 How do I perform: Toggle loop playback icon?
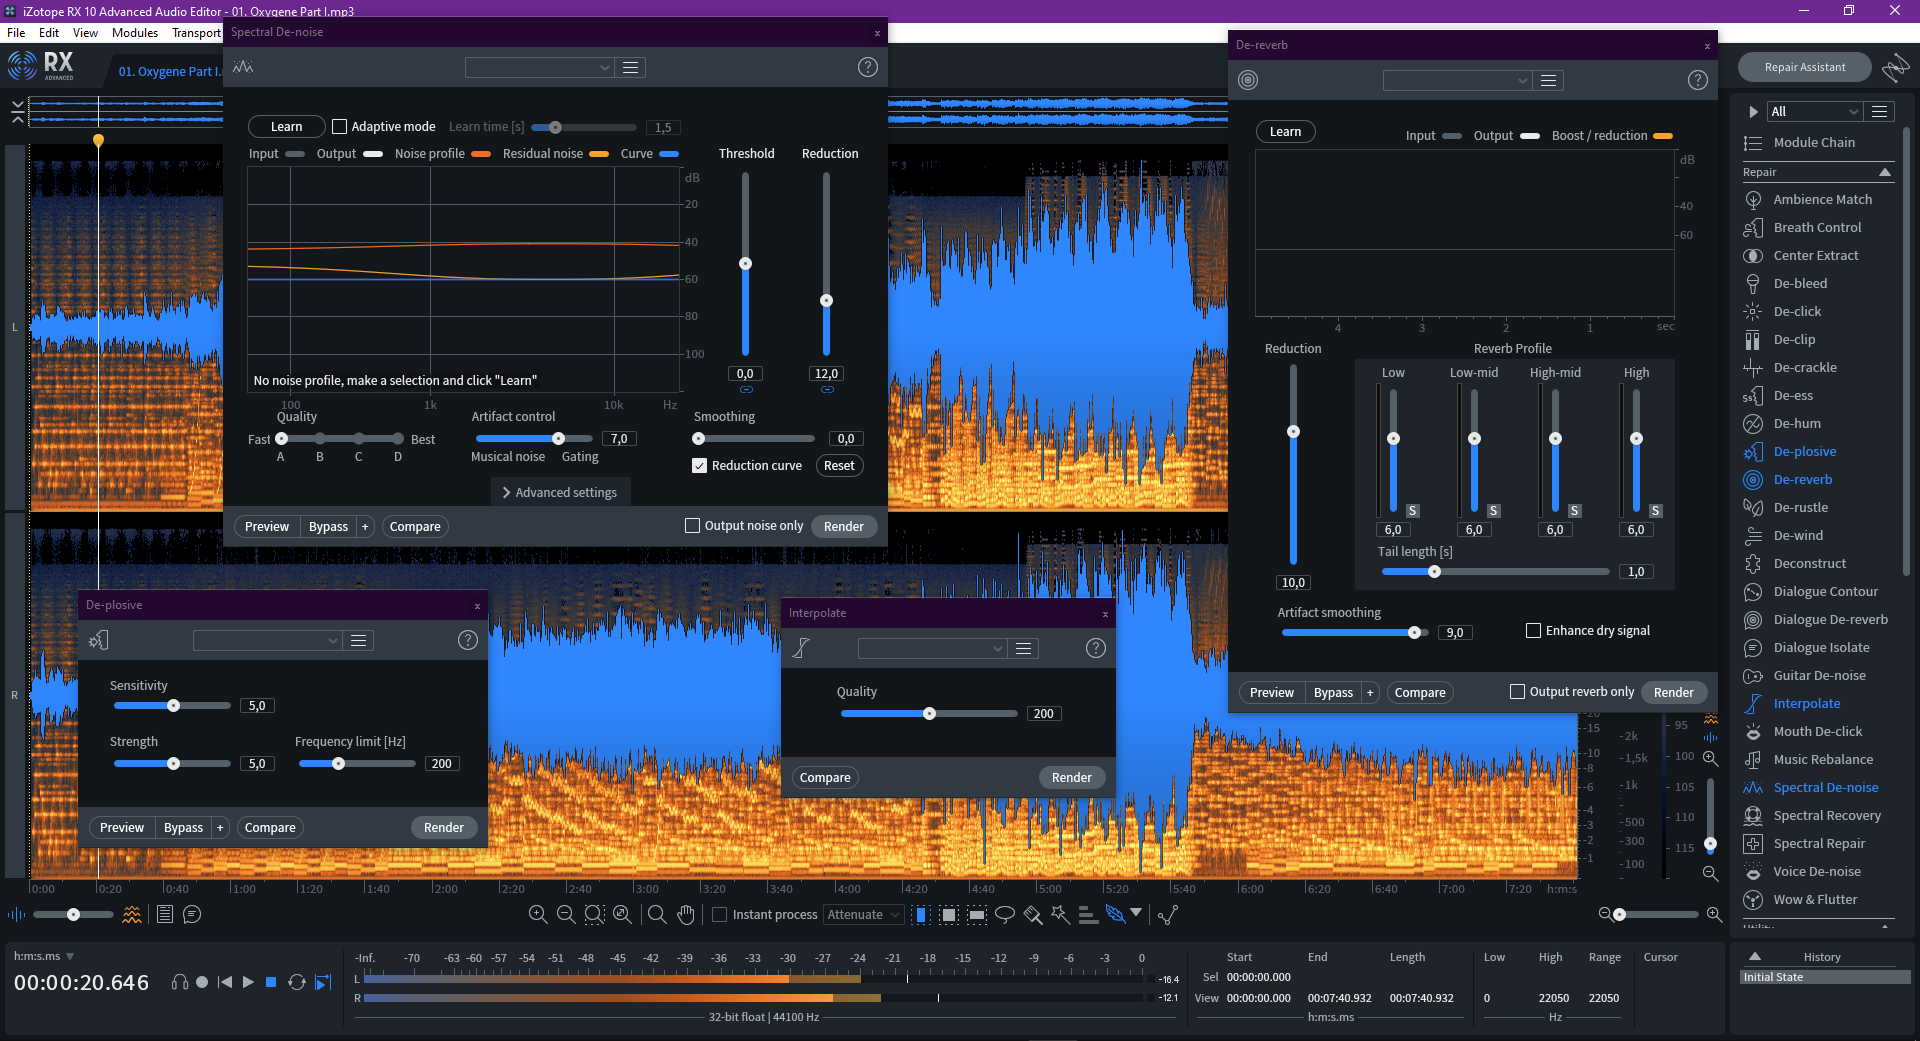click(297, 982)
